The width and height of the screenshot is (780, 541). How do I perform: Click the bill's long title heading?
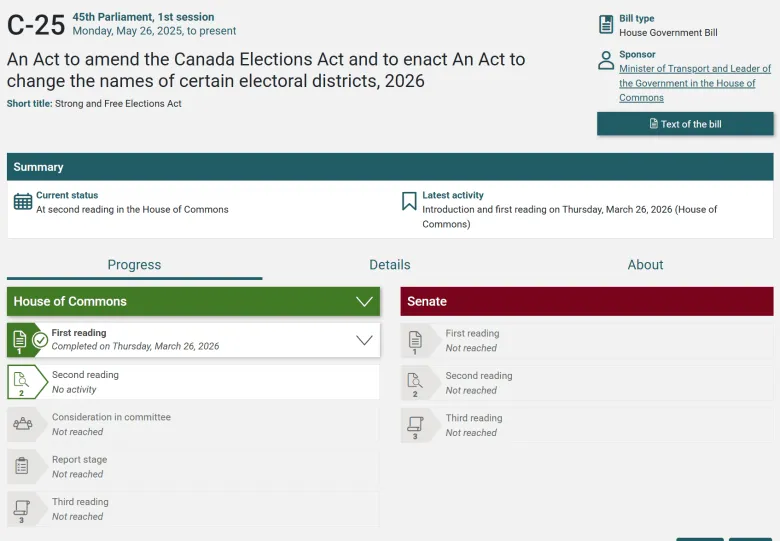click(x=266, y=70)
